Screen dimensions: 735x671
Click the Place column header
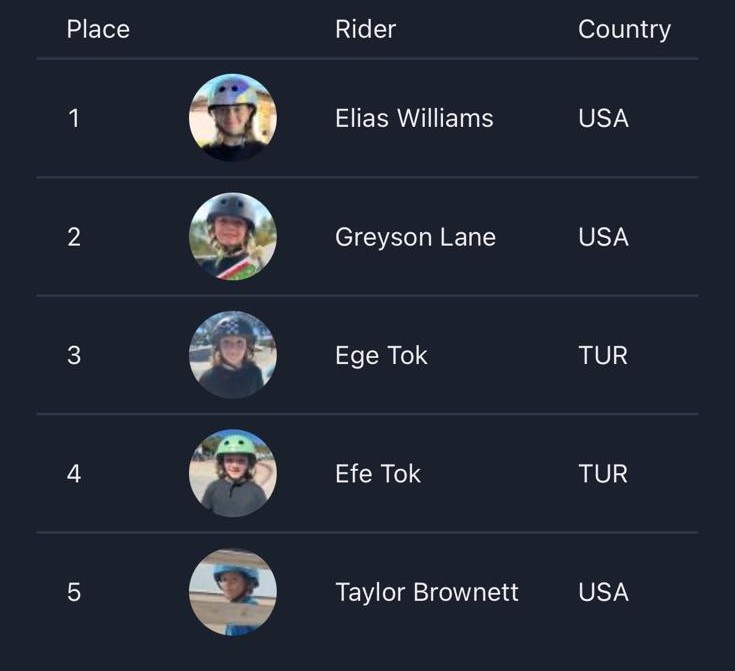click(x=98, y=29)
